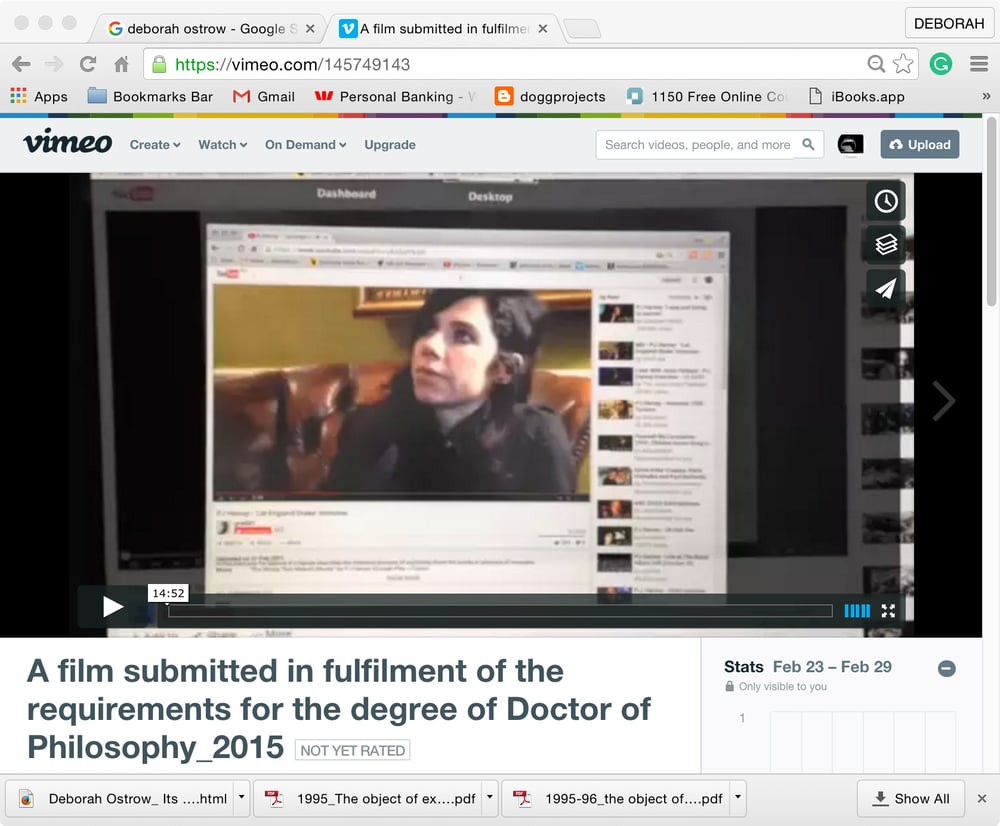1000x826 pixels.
Task: Expand the On Demand menu
Action: click(x=305, y=145)
